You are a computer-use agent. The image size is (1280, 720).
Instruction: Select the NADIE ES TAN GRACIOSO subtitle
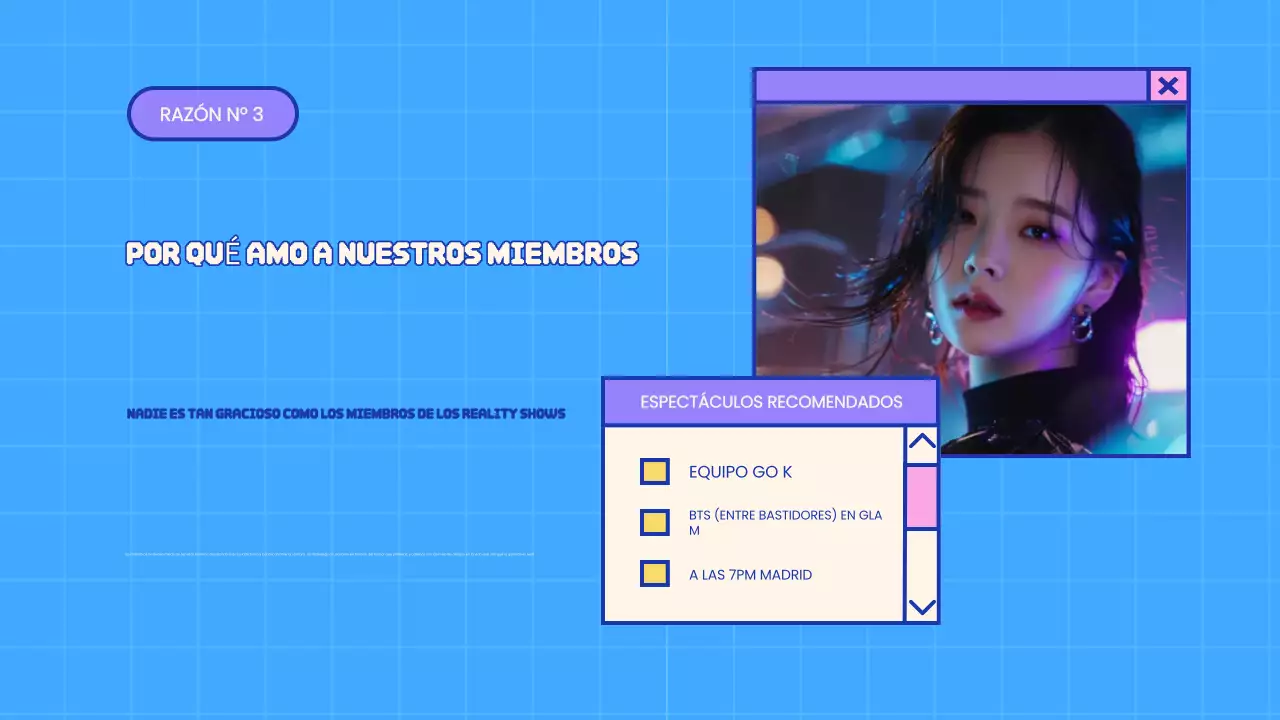point(346,413)
